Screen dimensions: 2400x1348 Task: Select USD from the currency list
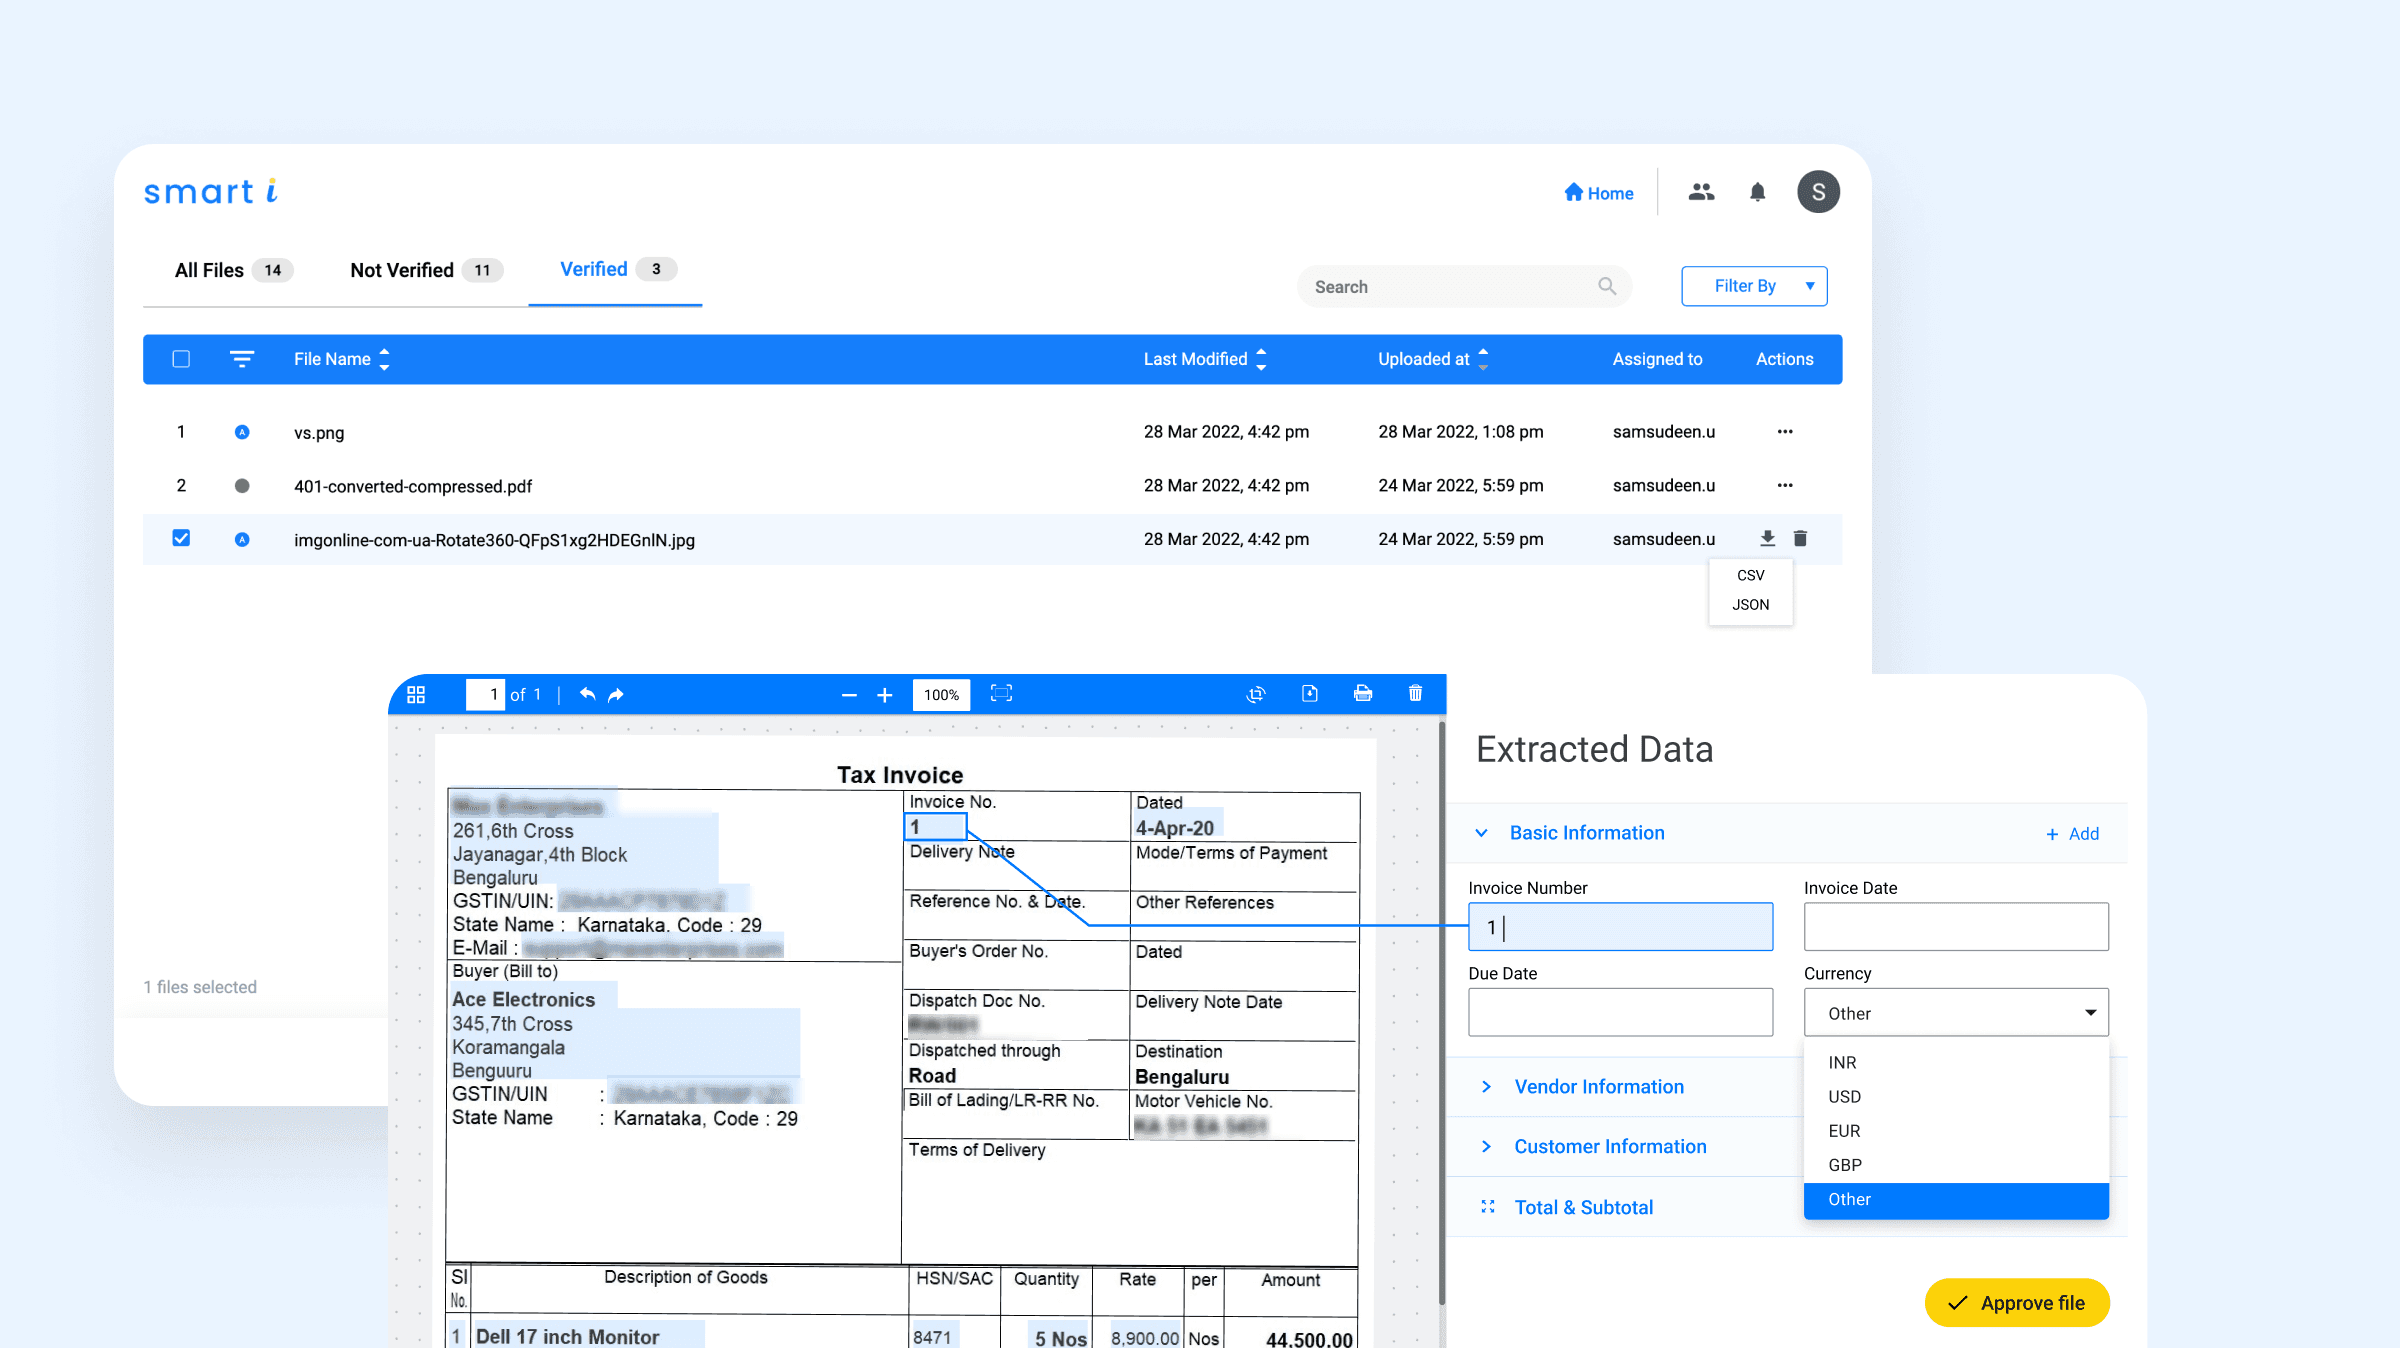pos(1844,1097)
